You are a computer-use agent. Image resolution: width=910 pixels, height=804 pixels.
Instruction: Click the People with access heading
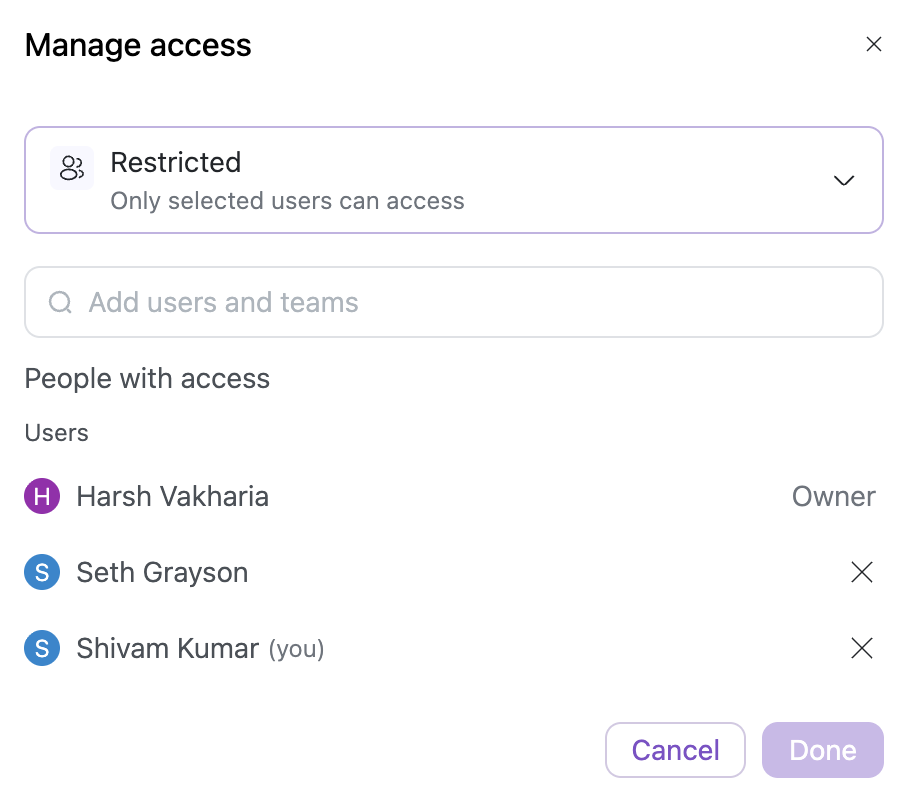click(x=147, y=379)
